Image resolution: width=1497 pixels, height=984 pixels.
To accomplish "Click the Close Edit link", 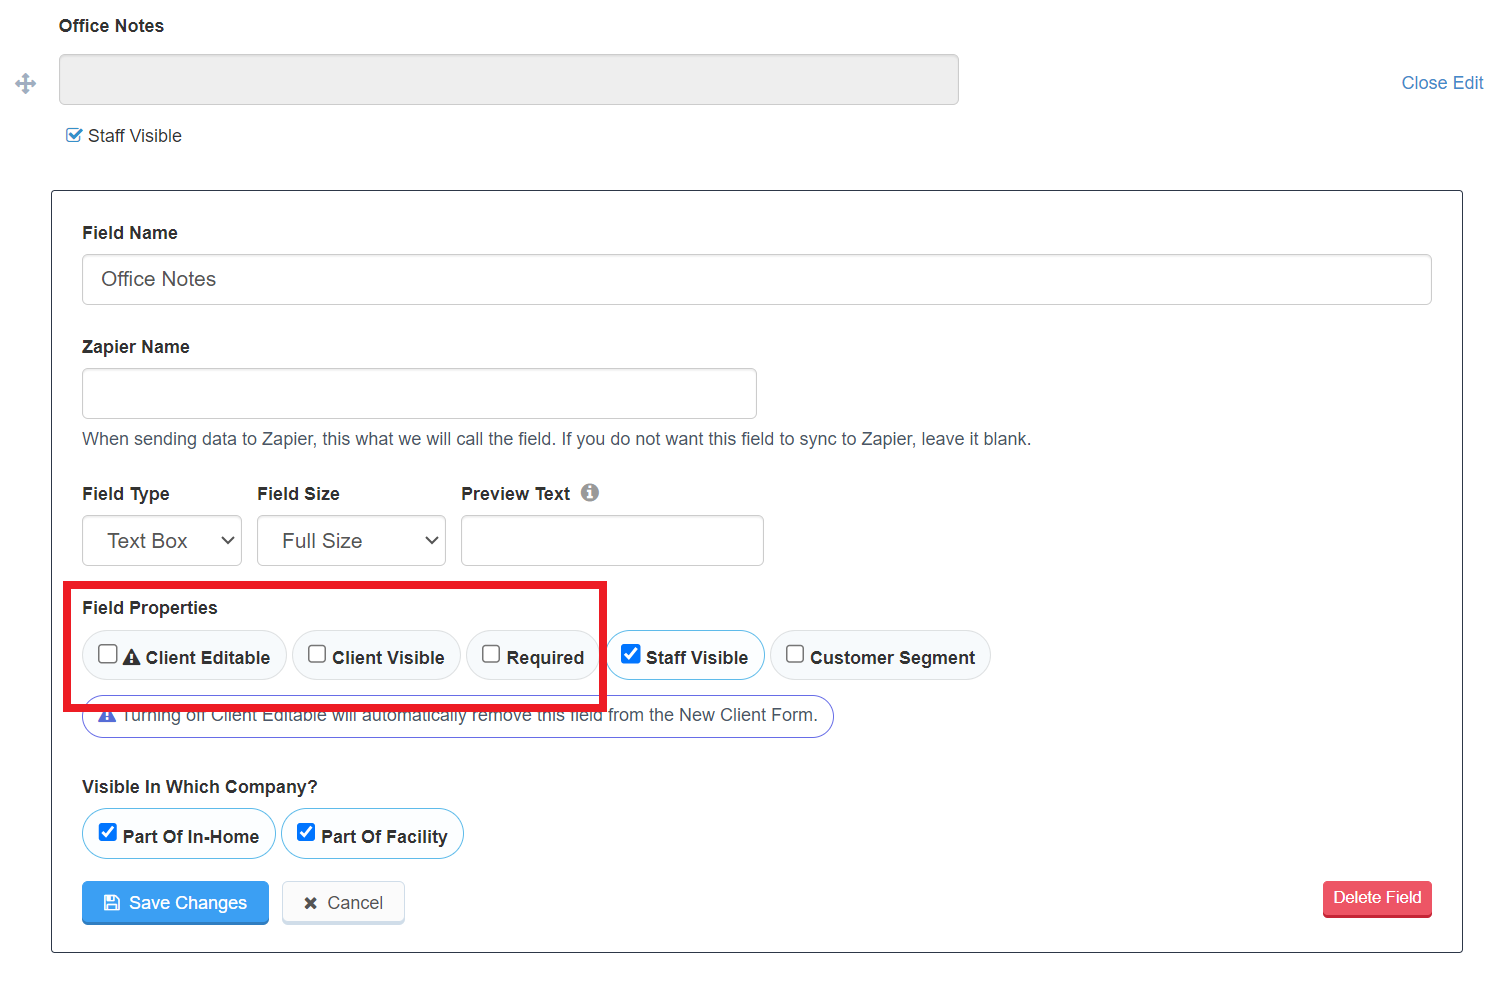I will click(1442, 83).
